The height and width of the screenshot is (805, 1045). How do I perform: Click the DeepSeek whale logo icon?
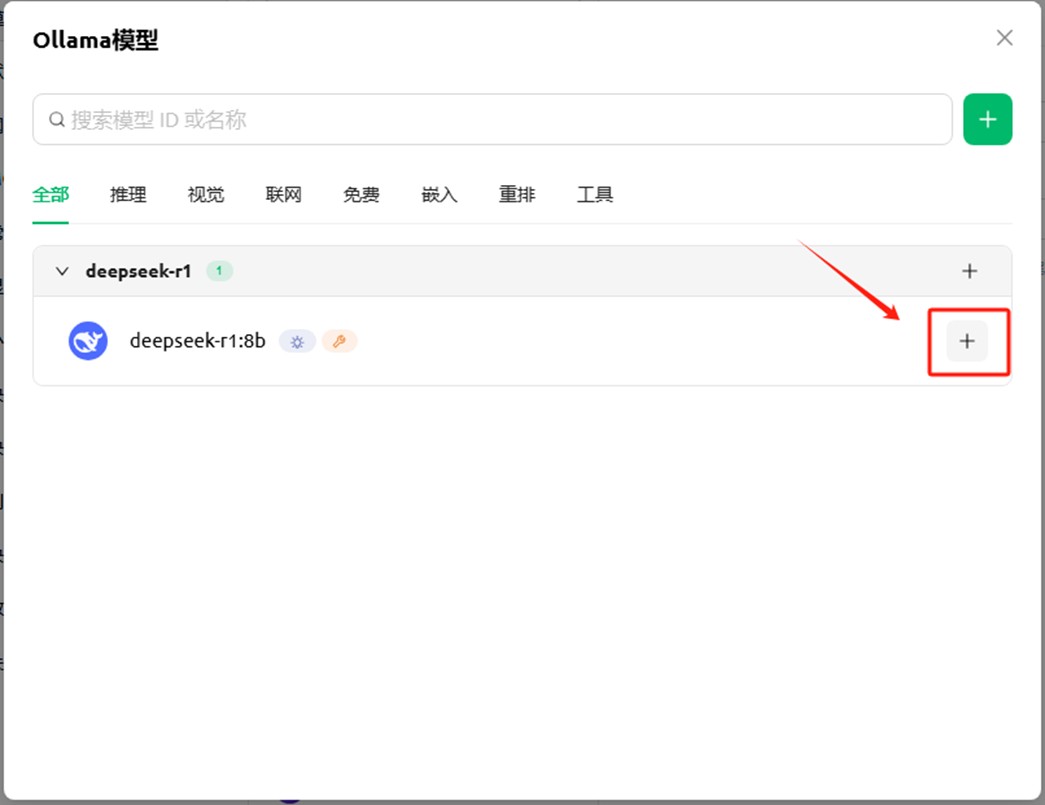click(88, 341)
